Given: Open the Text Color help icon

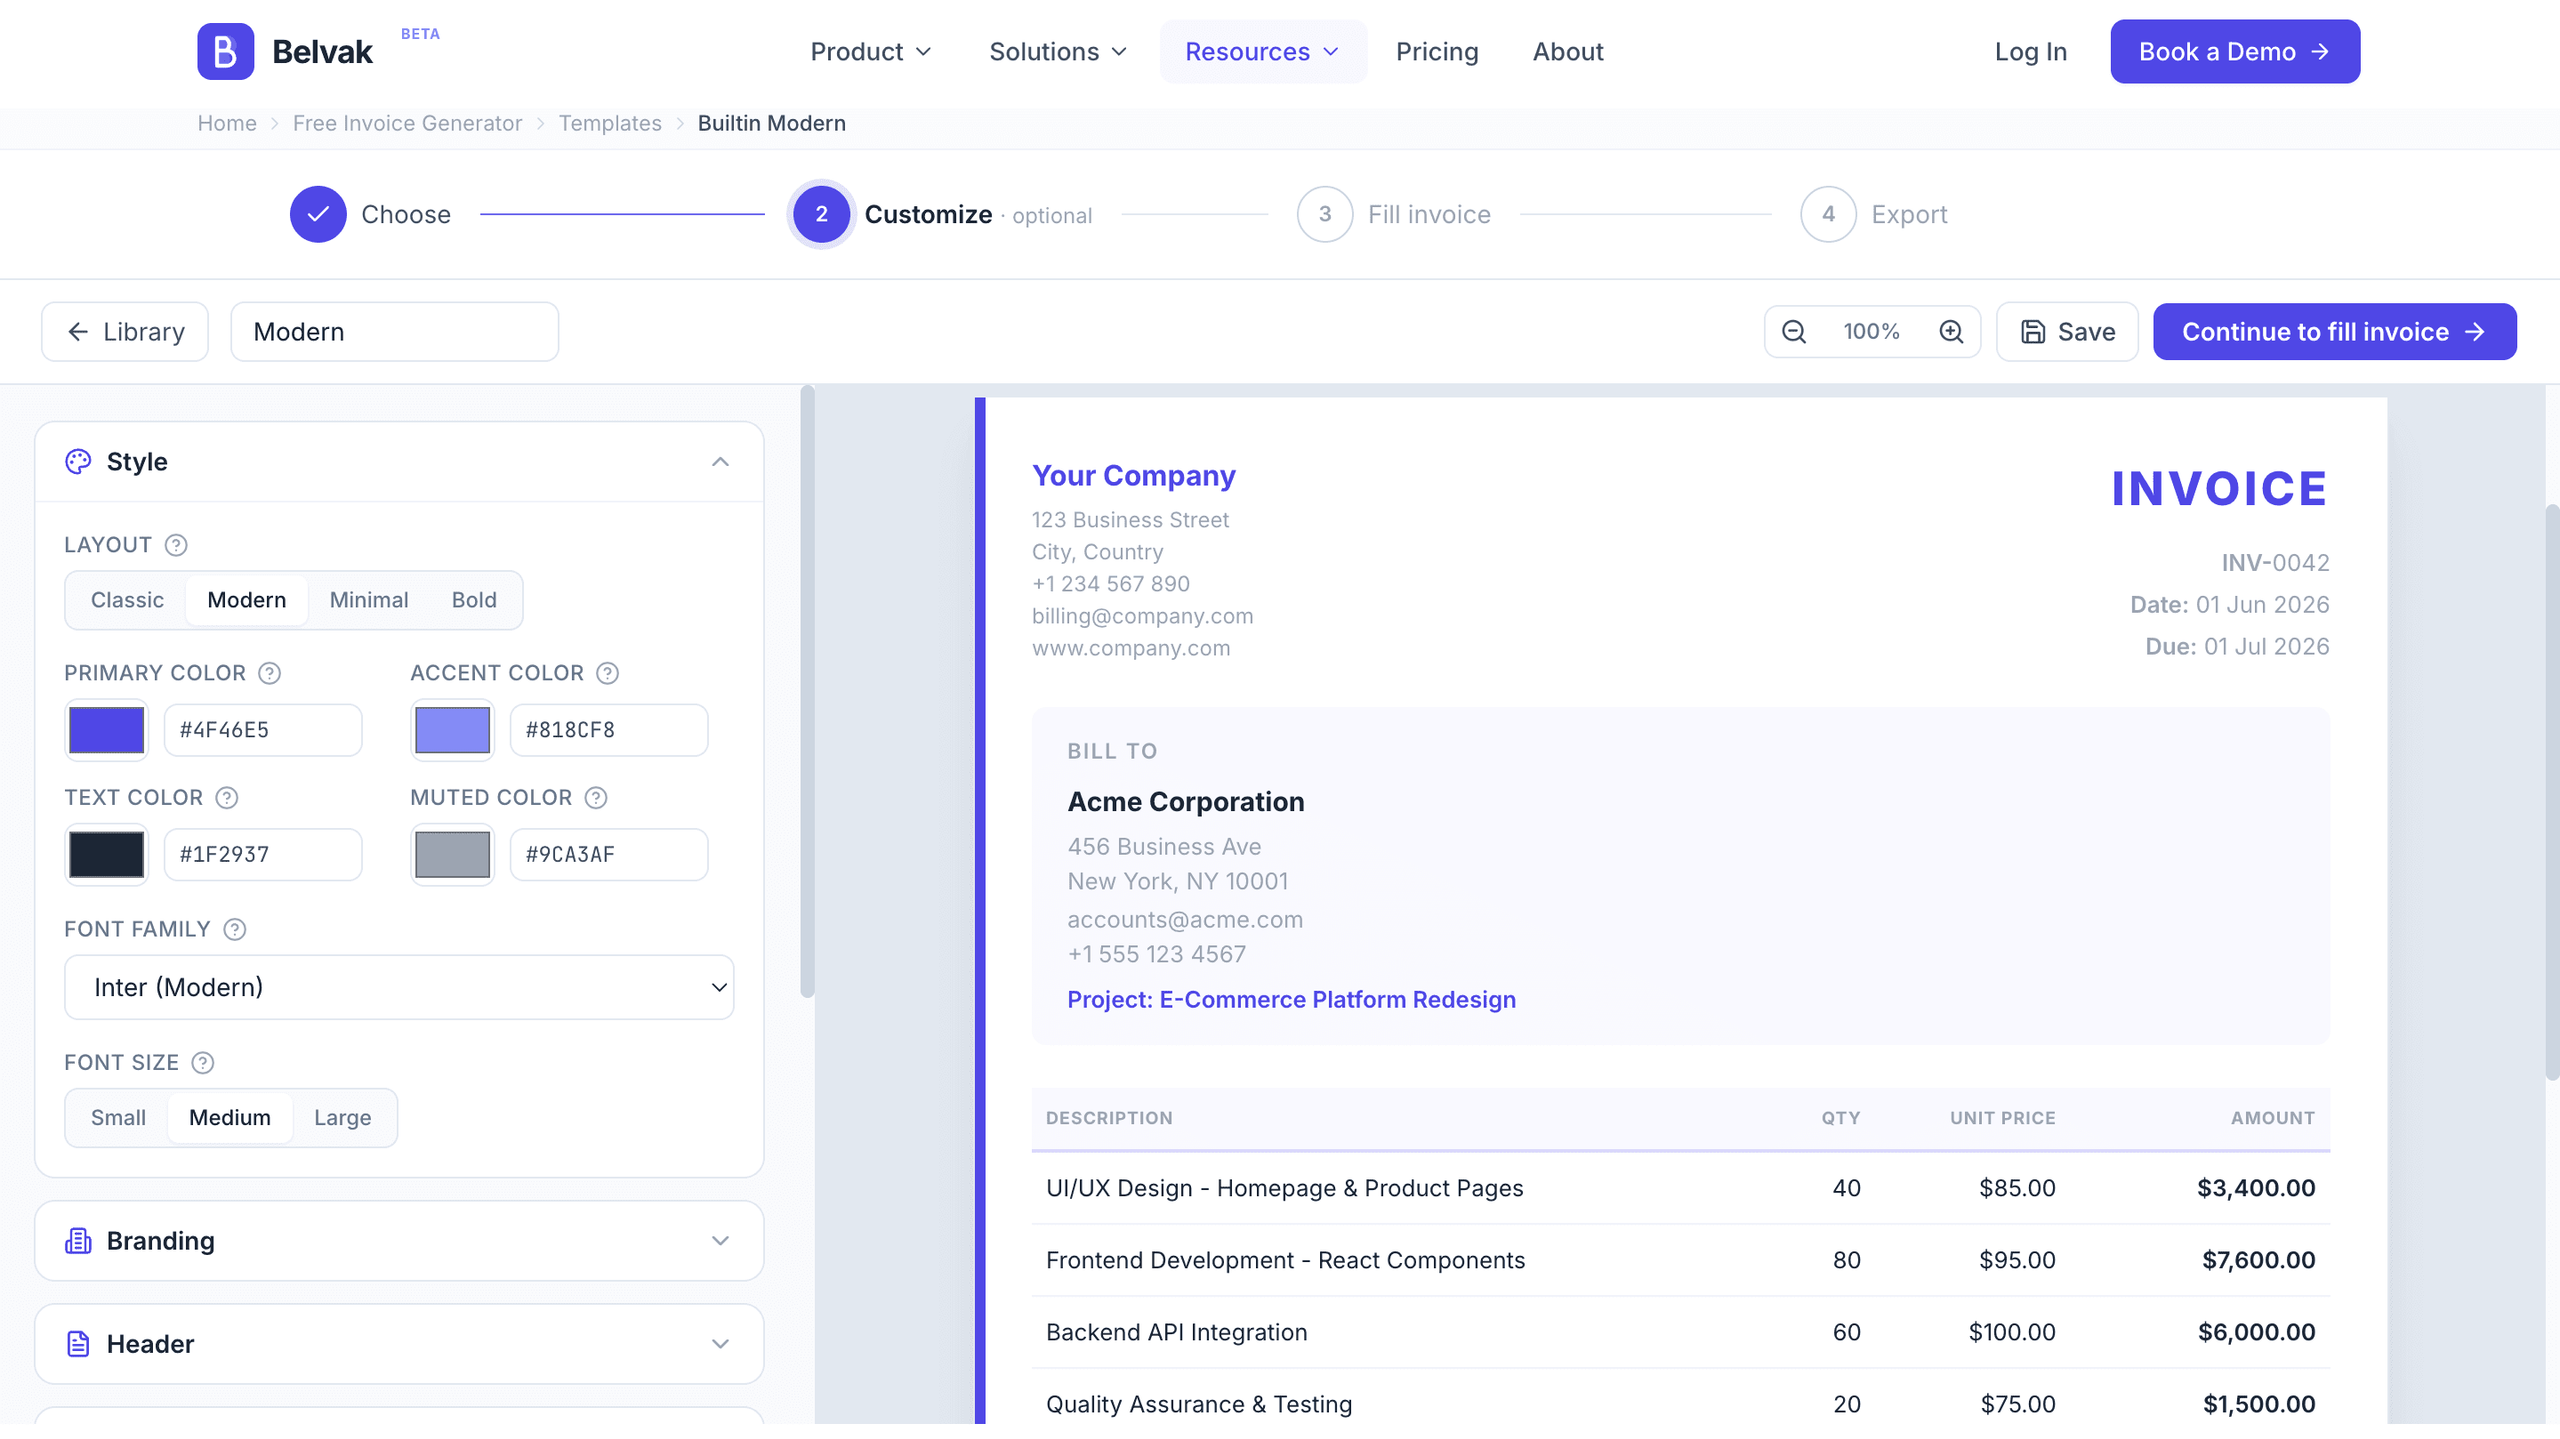Looking at the screenshot, I should 227,798.
